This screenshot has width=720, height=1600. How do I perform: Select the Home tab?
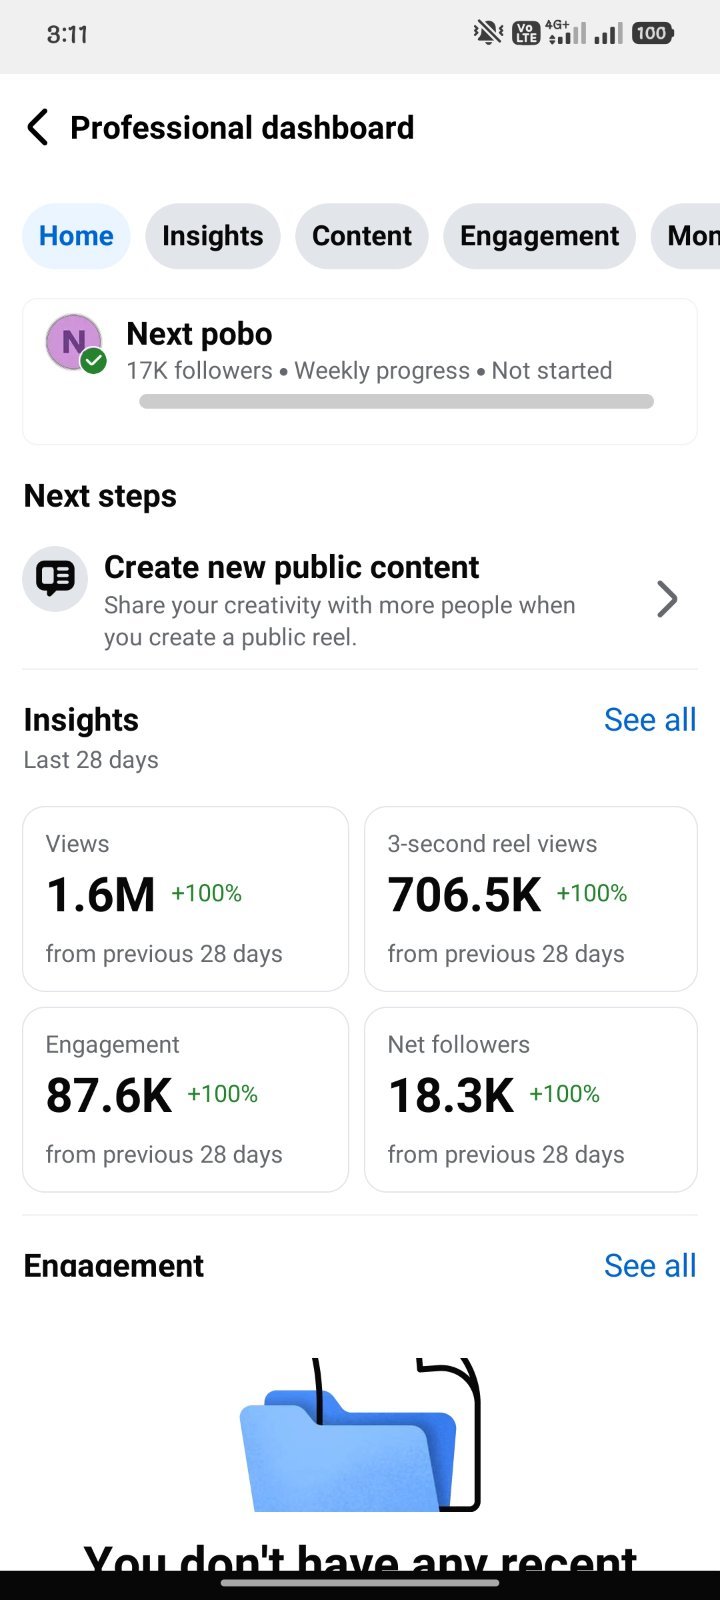[76, 236]
